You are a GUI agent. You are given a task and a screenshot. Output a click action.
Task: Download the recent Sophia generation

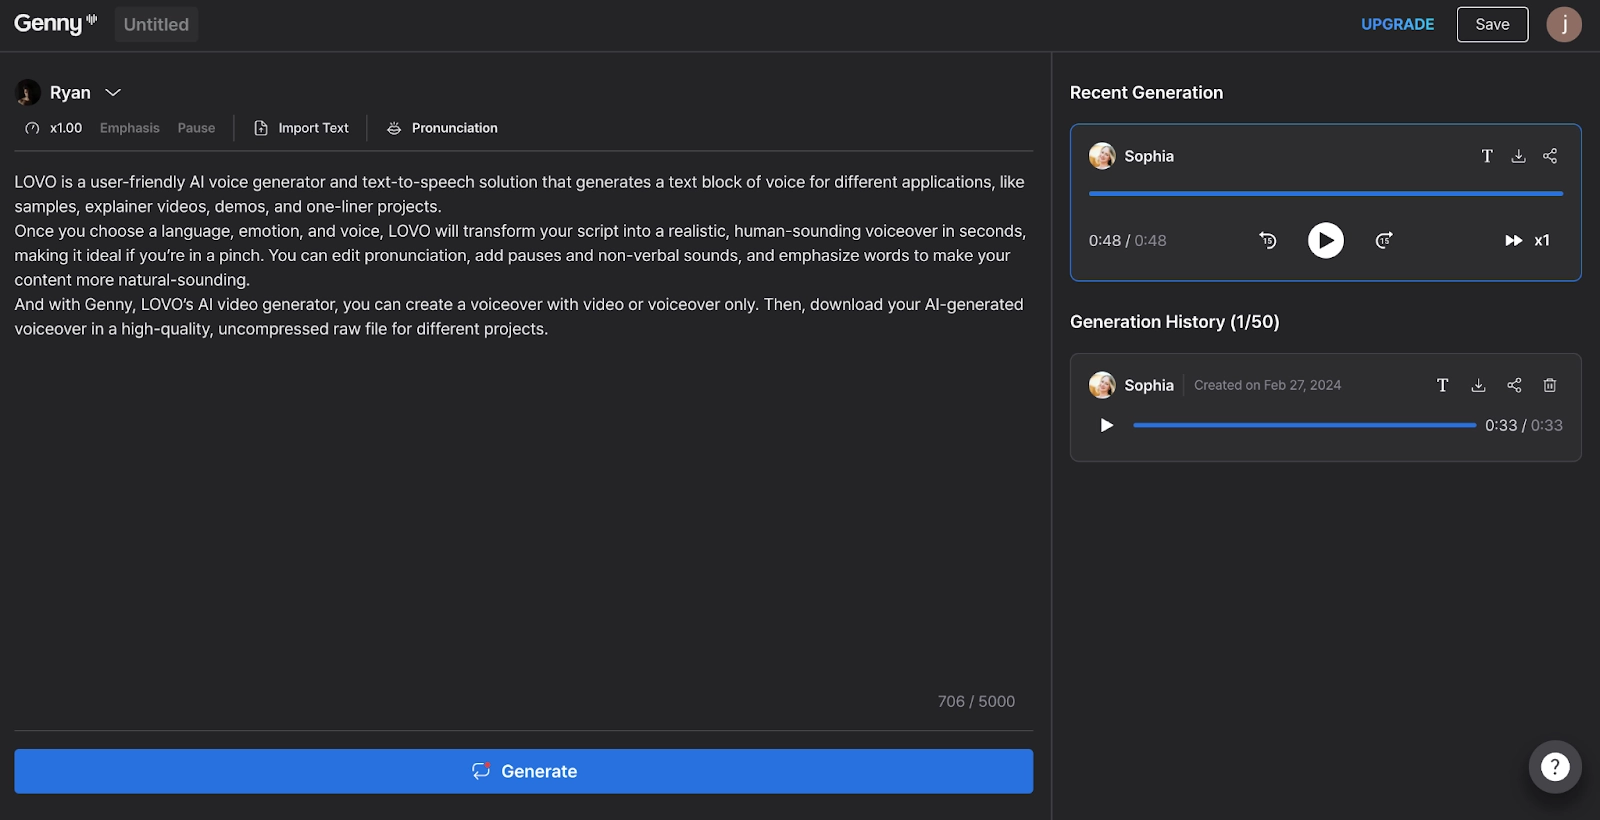coord(1518,156)
